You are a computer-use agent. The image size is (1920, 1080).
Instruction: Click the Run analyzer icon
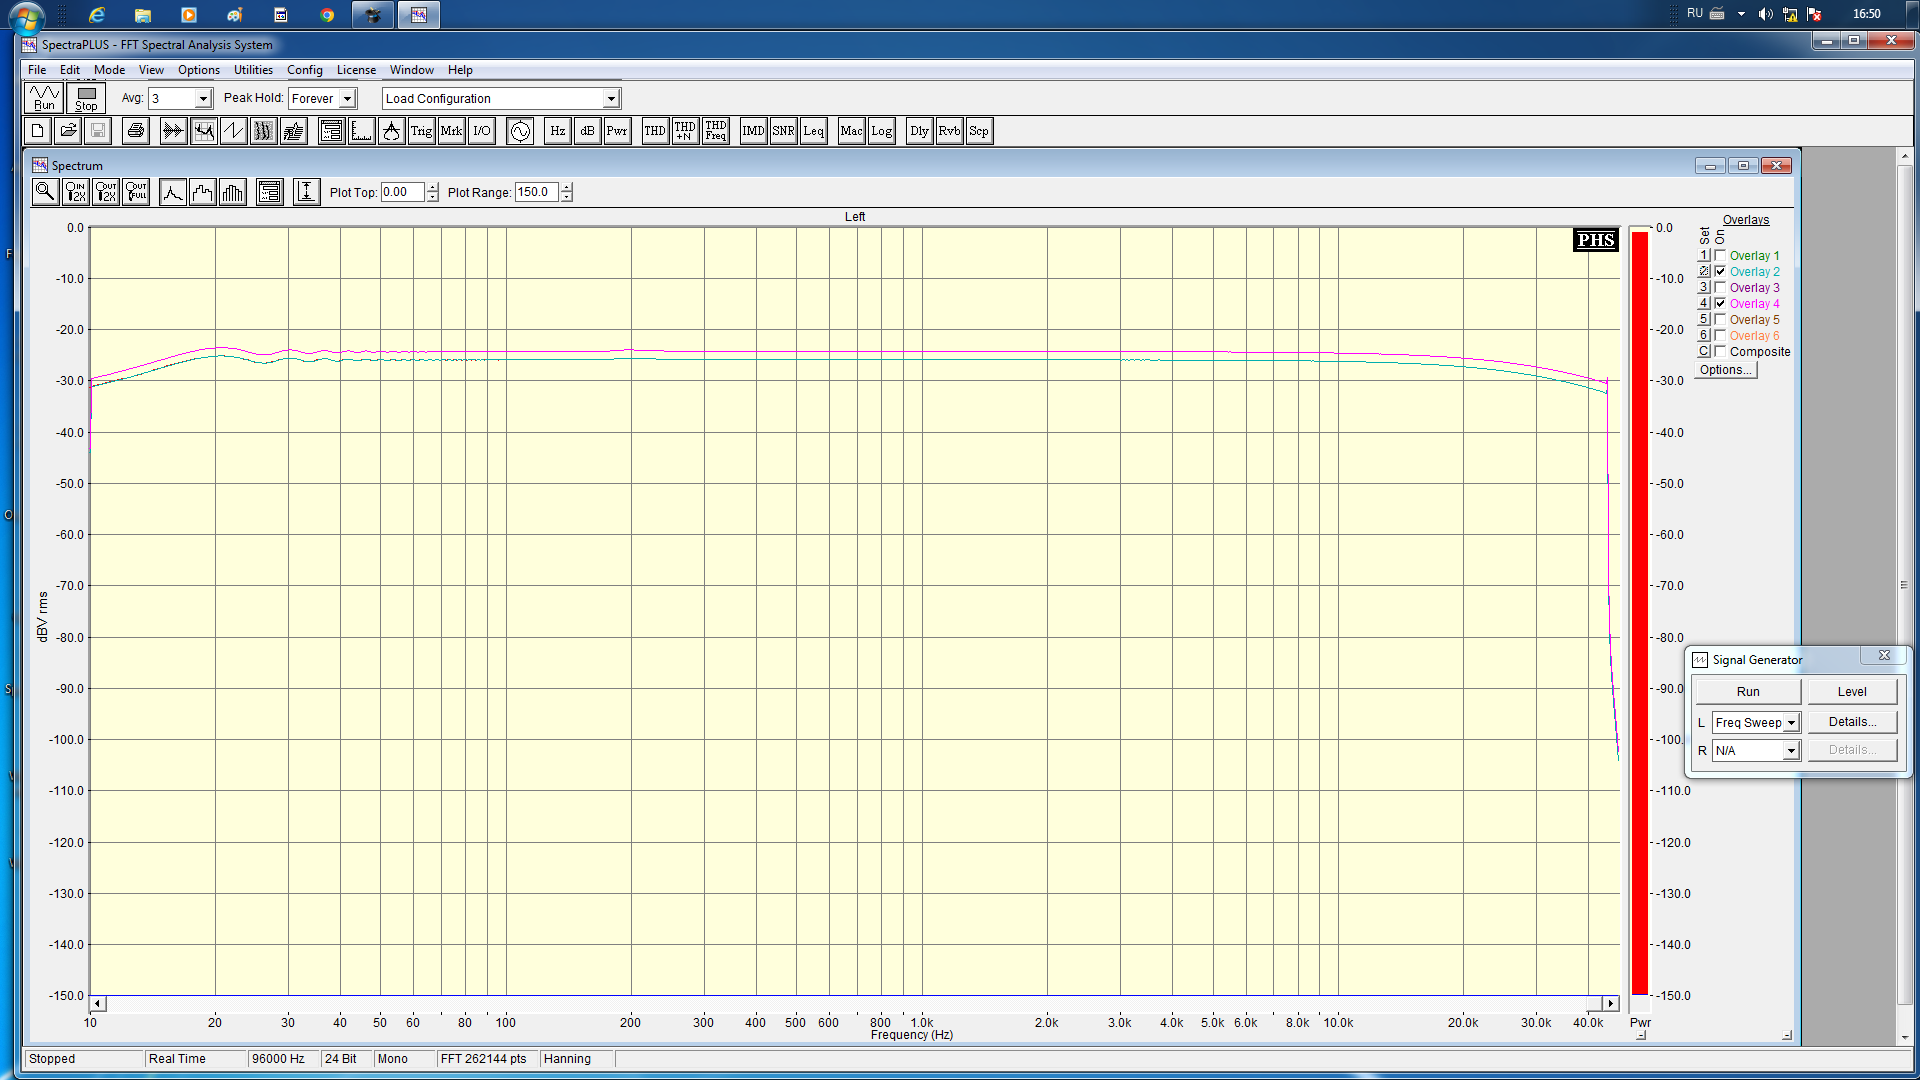[44, 98]
